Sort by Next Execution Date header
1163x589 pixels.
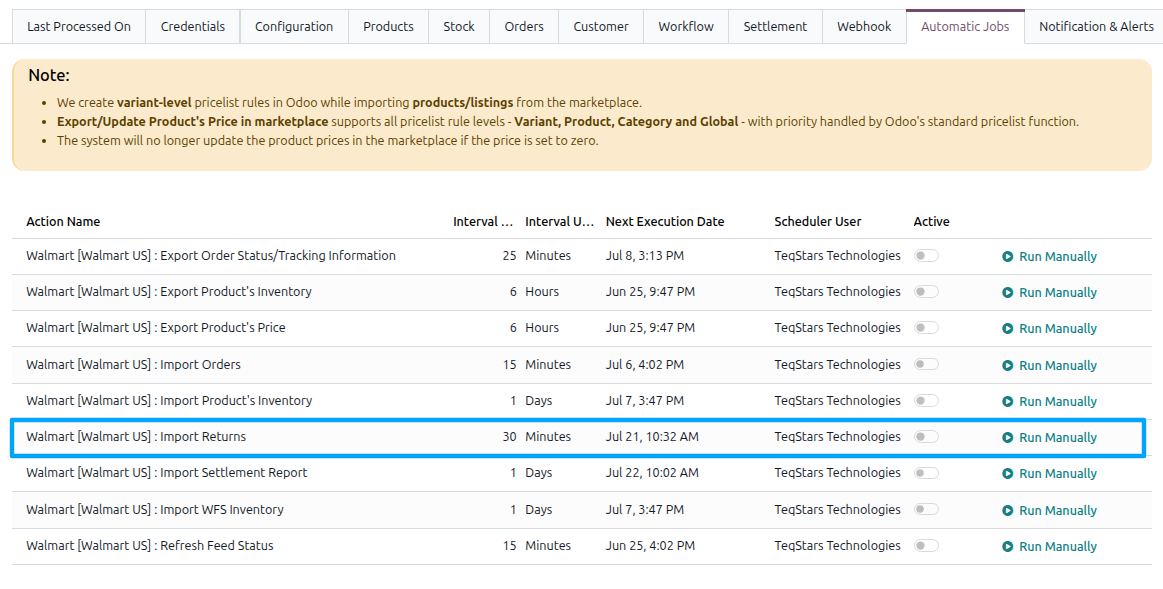(665, 222)
